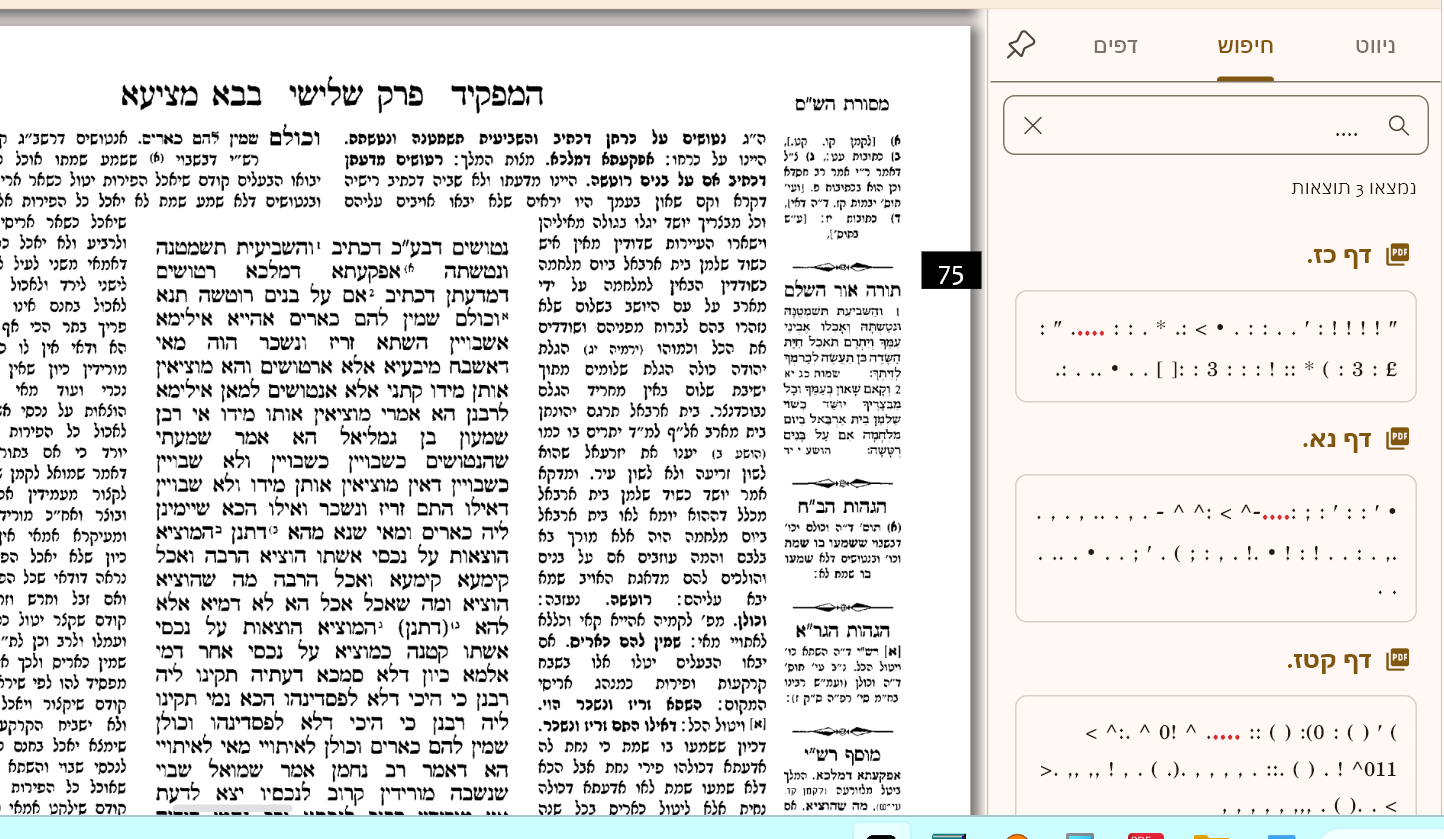
Task: Clear the search box with the X
Action: coord(1033,125)
